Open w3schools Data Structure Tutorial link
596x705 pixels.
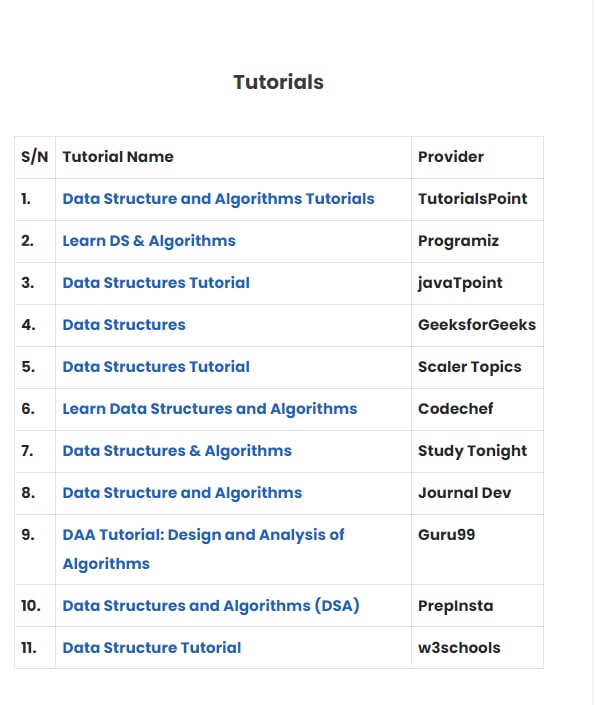tap(151, 648)
